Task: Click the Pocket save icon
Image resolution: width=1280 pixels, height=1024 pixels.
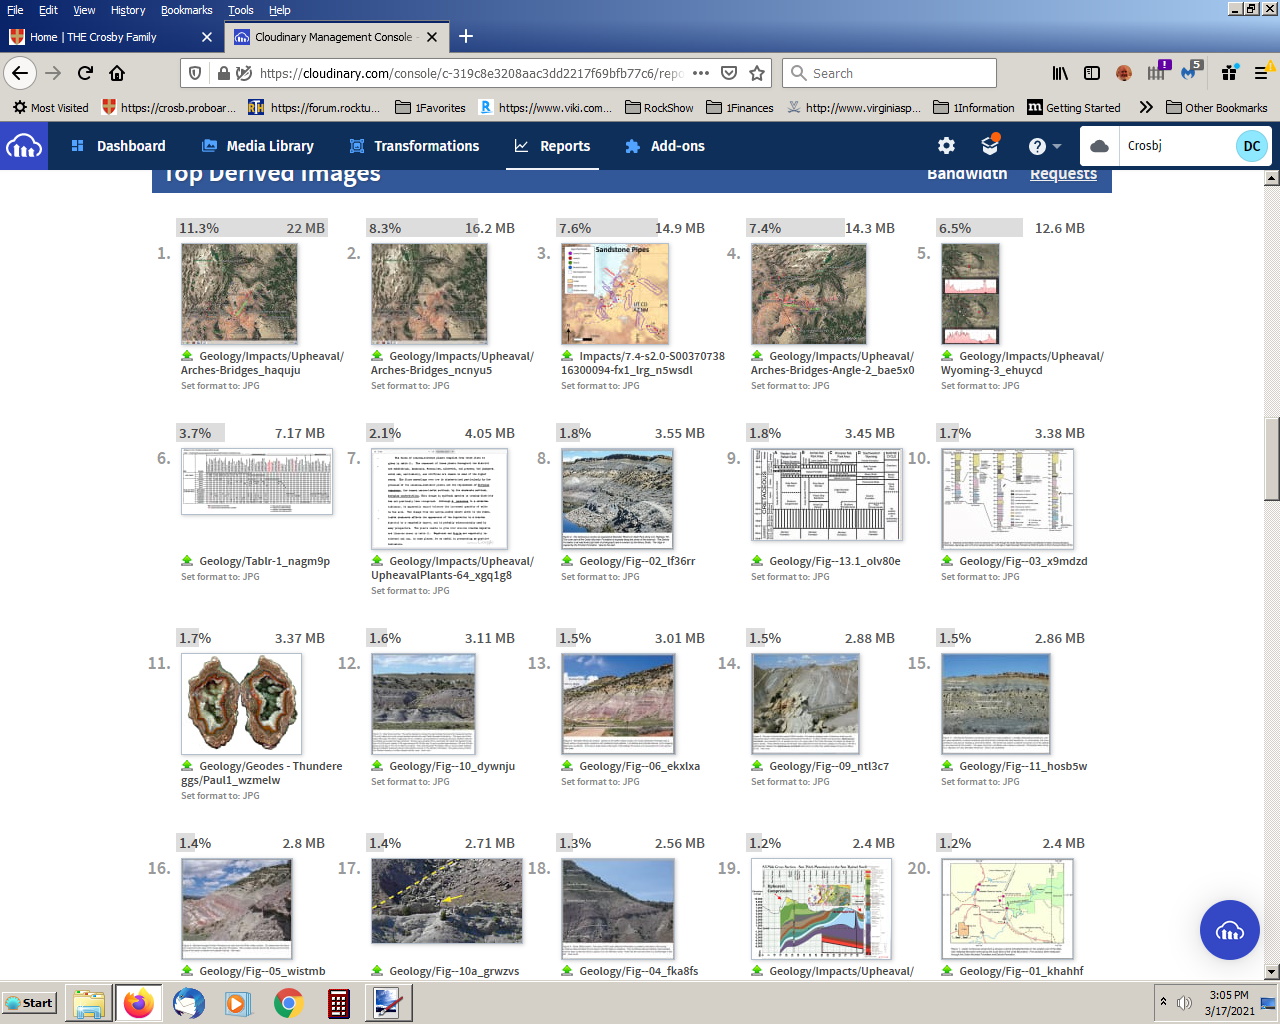Action: (729, 73)
